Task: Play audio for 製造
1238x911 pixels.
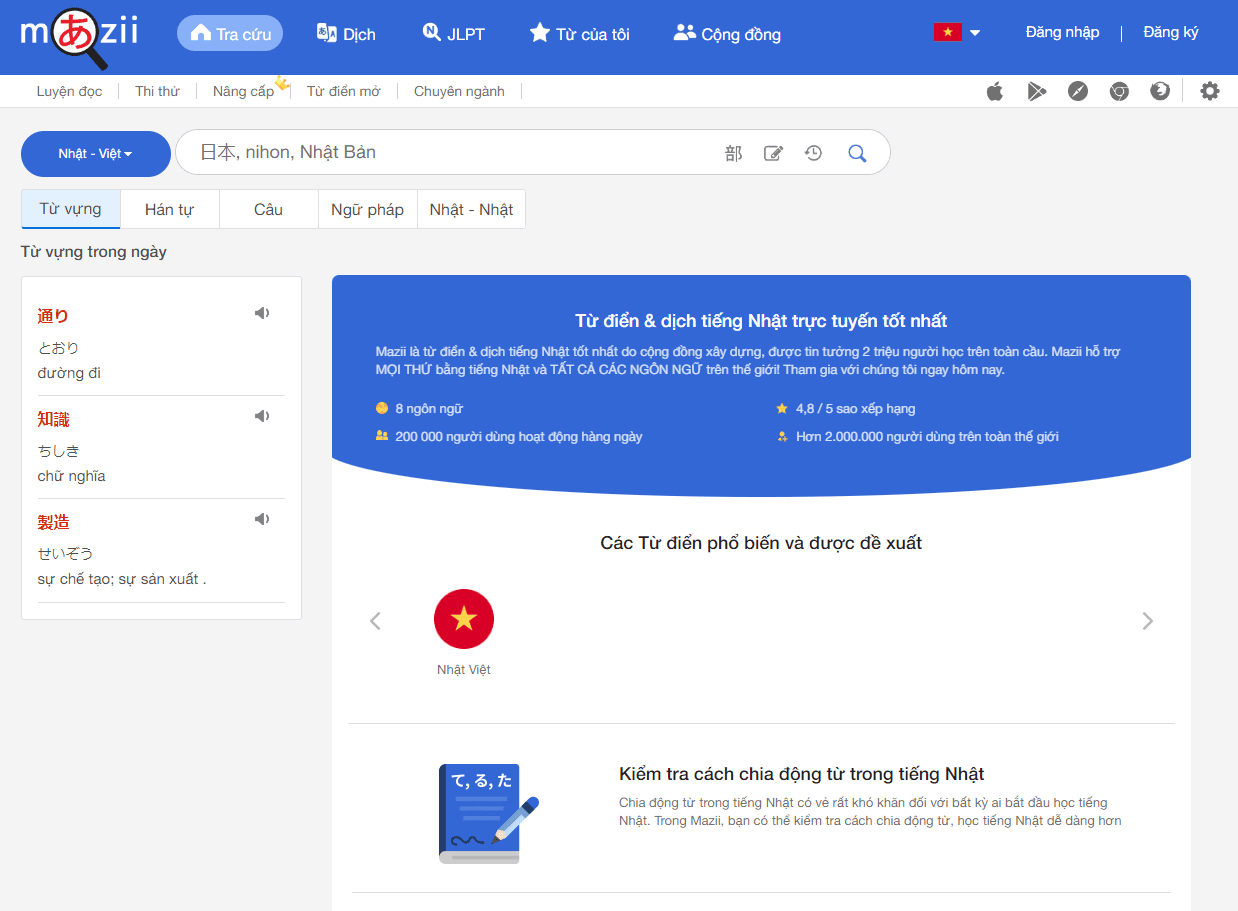Action: (x=262, y=519)
